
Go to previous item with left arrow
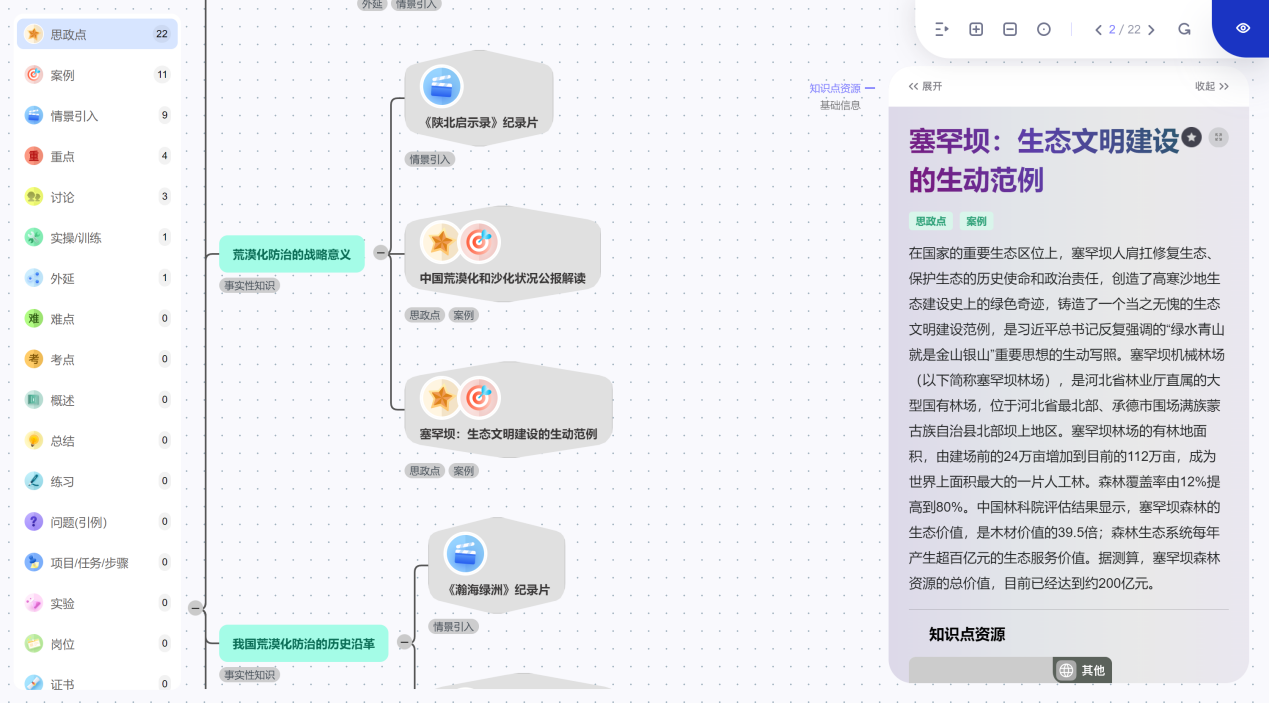click(x=1098, y=30)
